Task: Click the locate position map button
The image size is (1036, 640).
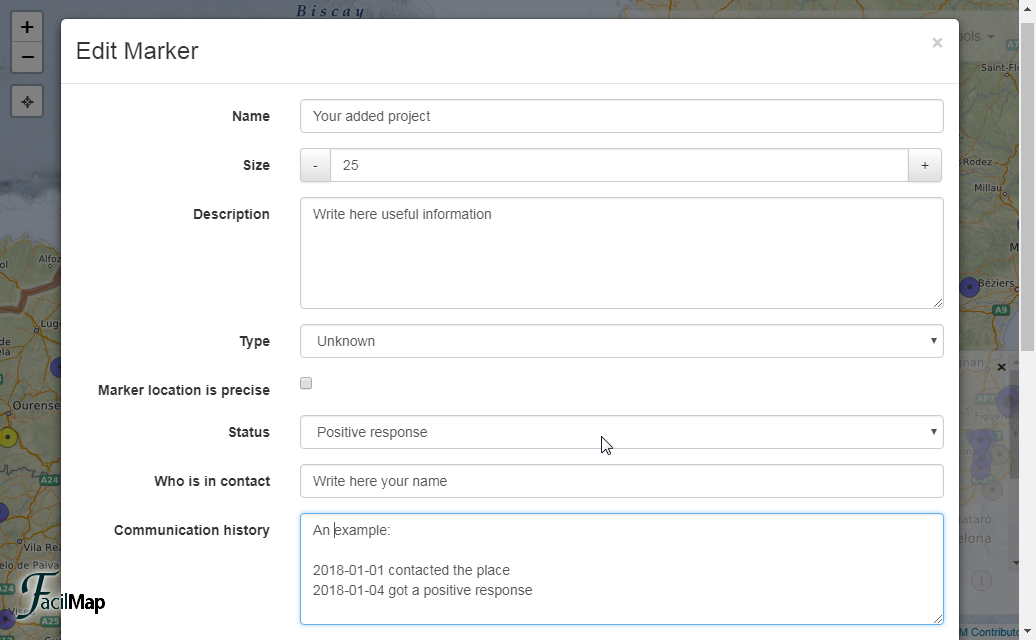Action: click(x=27, y=101)
